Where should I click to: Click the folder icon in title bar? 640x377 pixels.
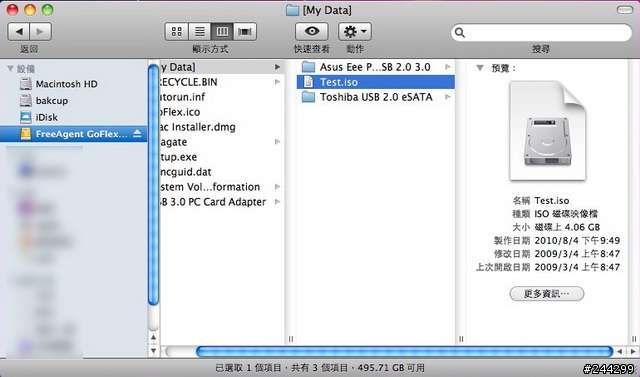point(292,10)
